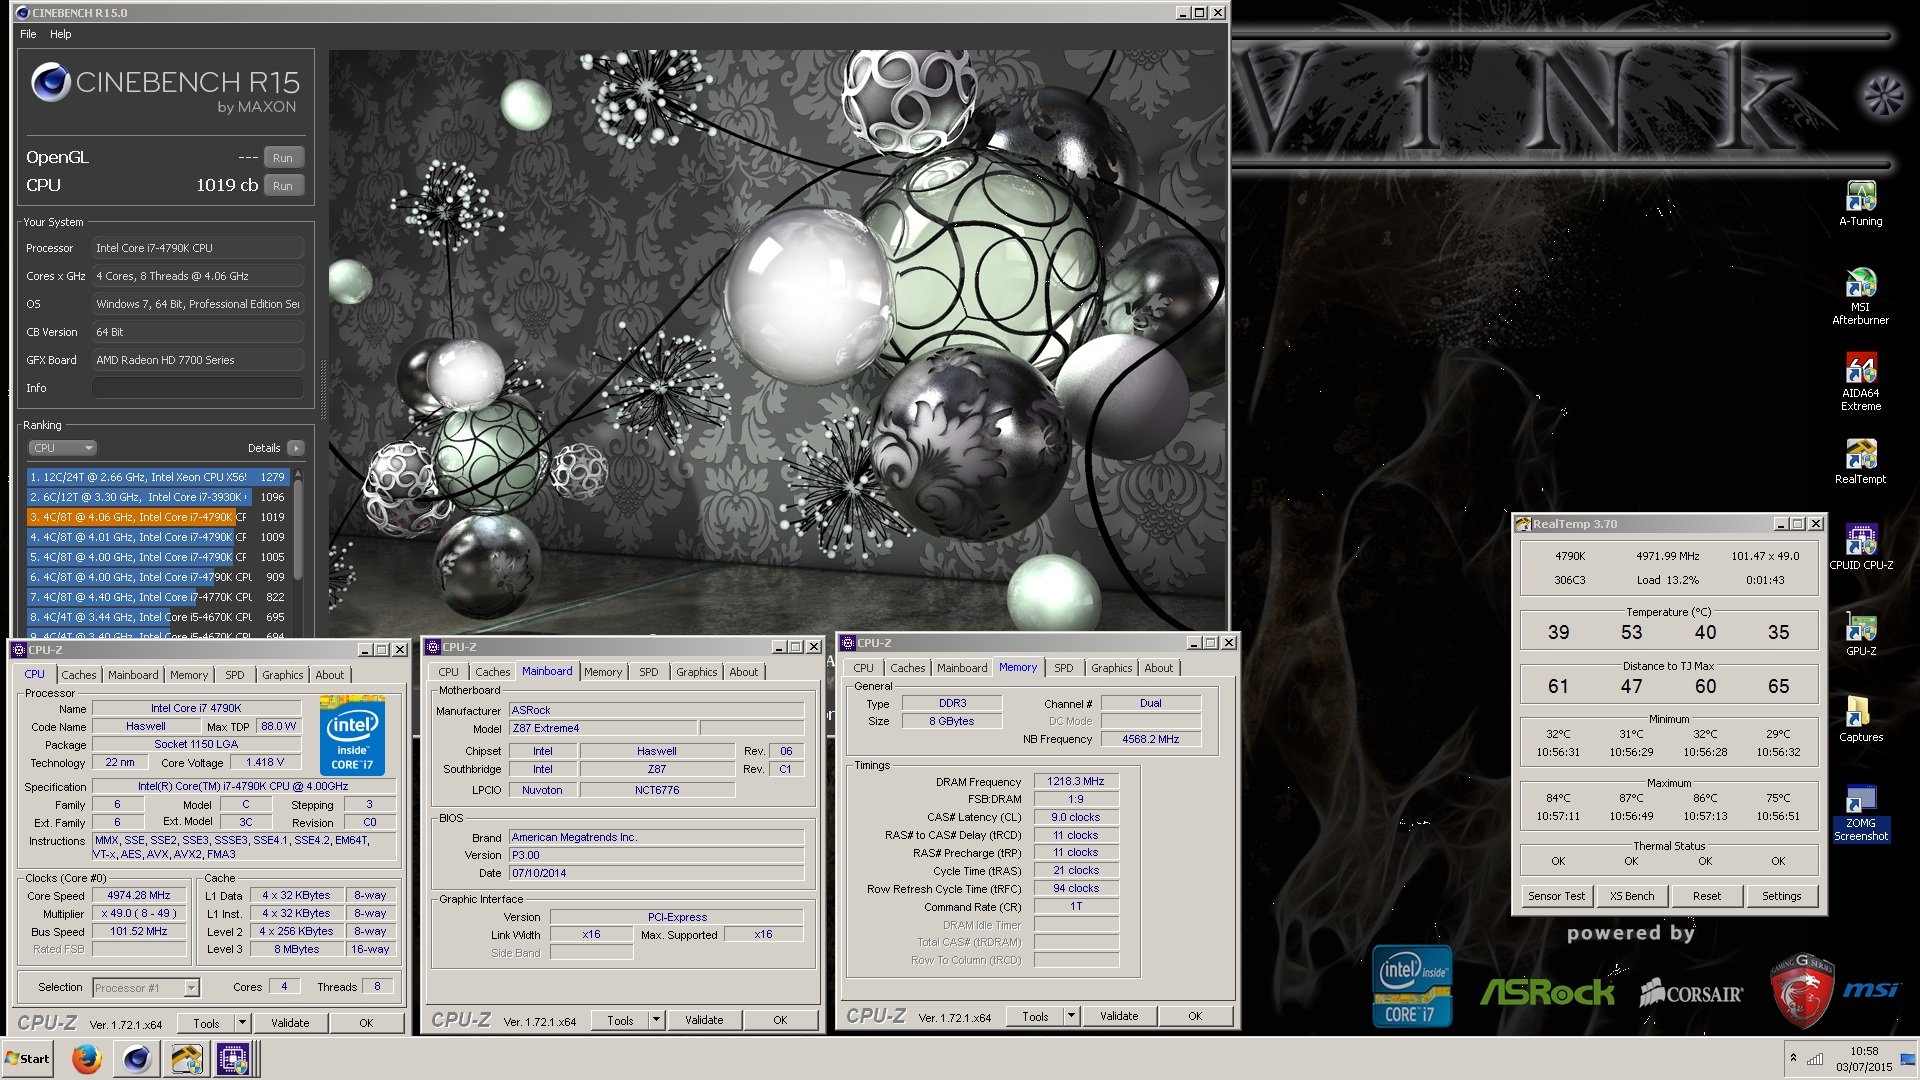Open Captures folder on desktop

click(1860, 720)
